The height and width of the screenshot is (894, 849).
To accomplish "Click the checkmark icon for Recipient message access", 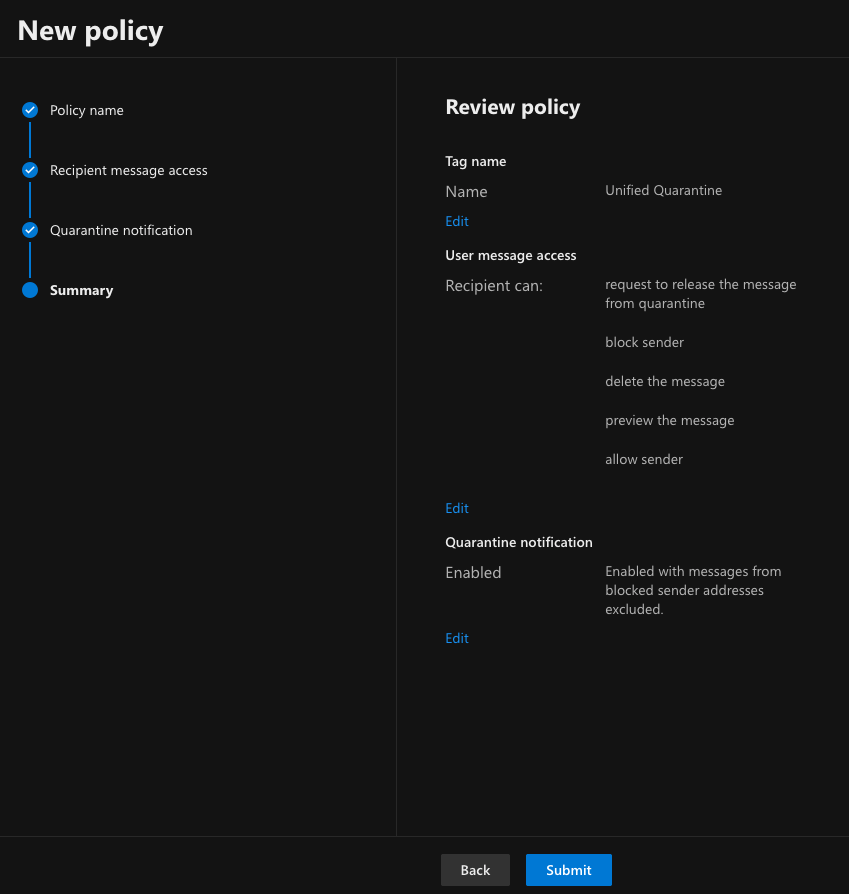I will [x=30, y=170].
